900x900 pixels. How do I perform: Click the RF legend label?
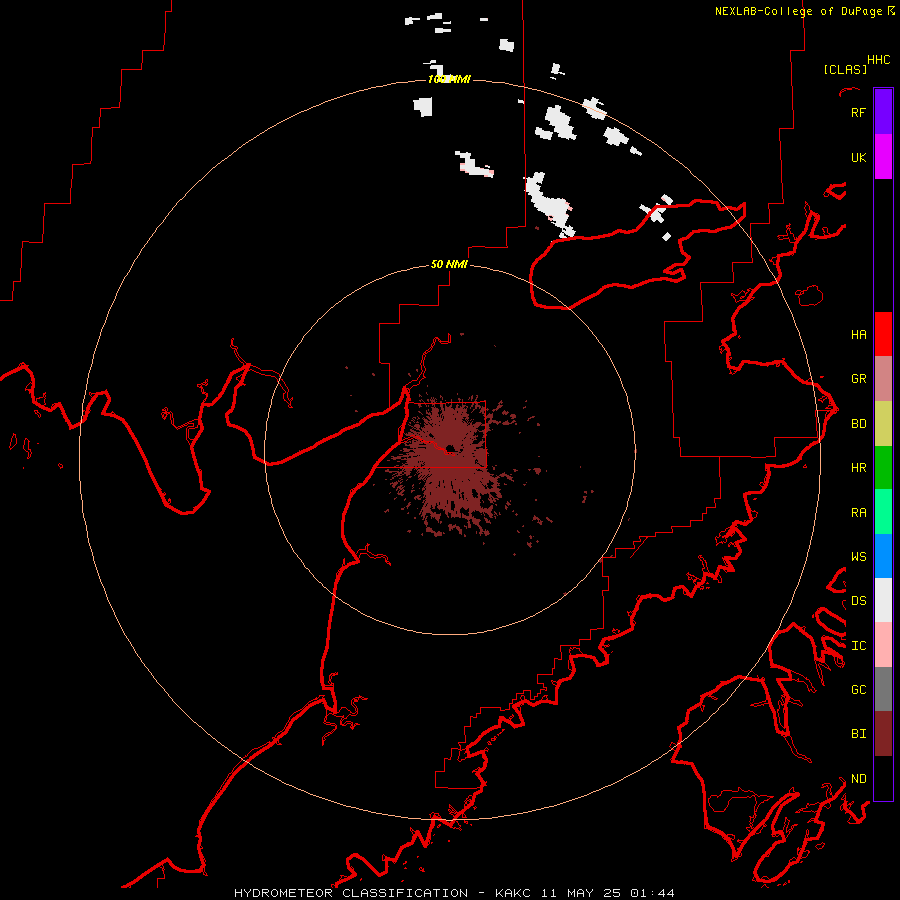pos(858,112)
